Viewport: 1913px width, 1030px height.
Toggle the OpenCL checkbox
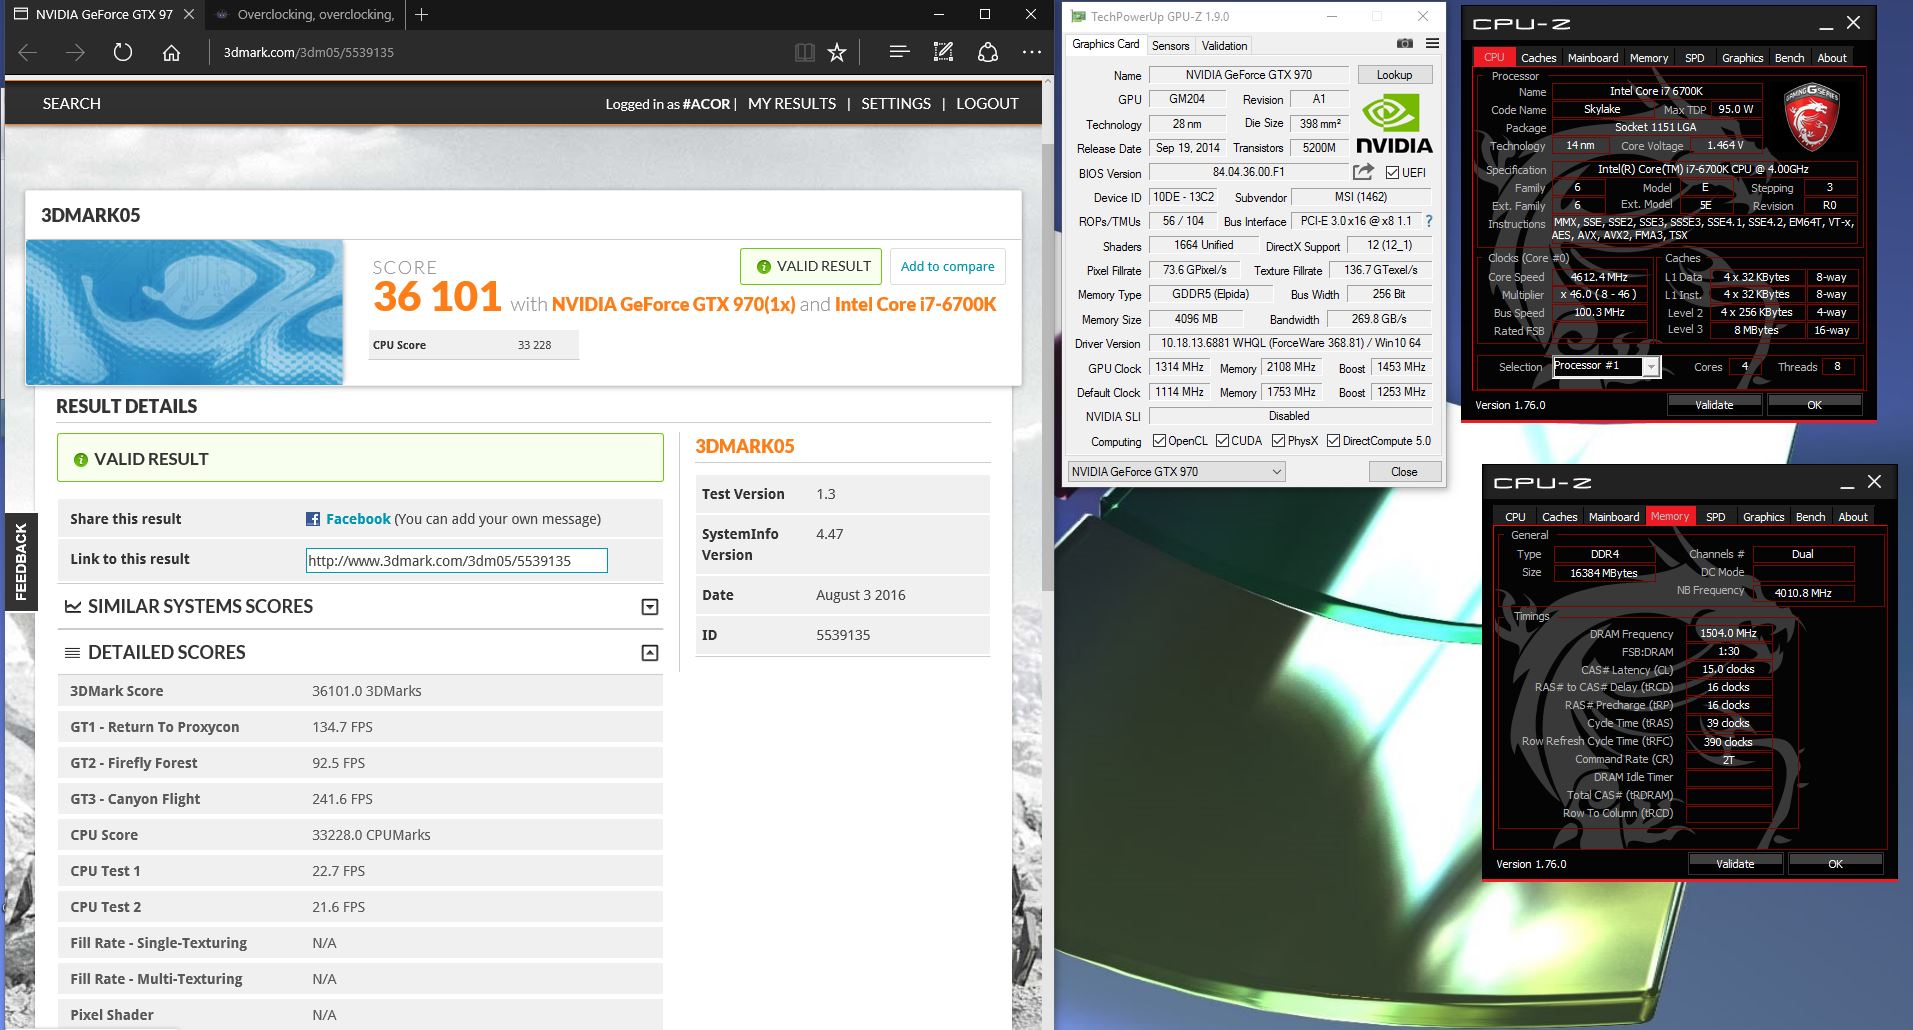point(1159,441)
